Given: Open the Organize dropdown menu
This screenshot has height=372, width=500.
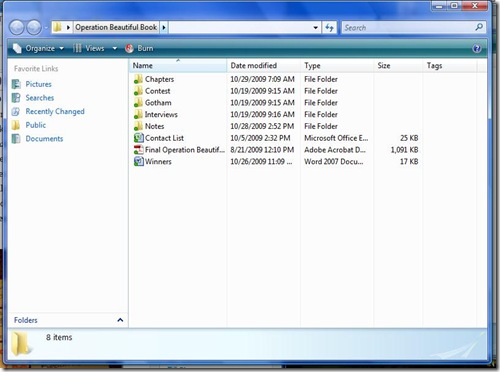Looking at the screenshot, I should (x=38, y=48).
